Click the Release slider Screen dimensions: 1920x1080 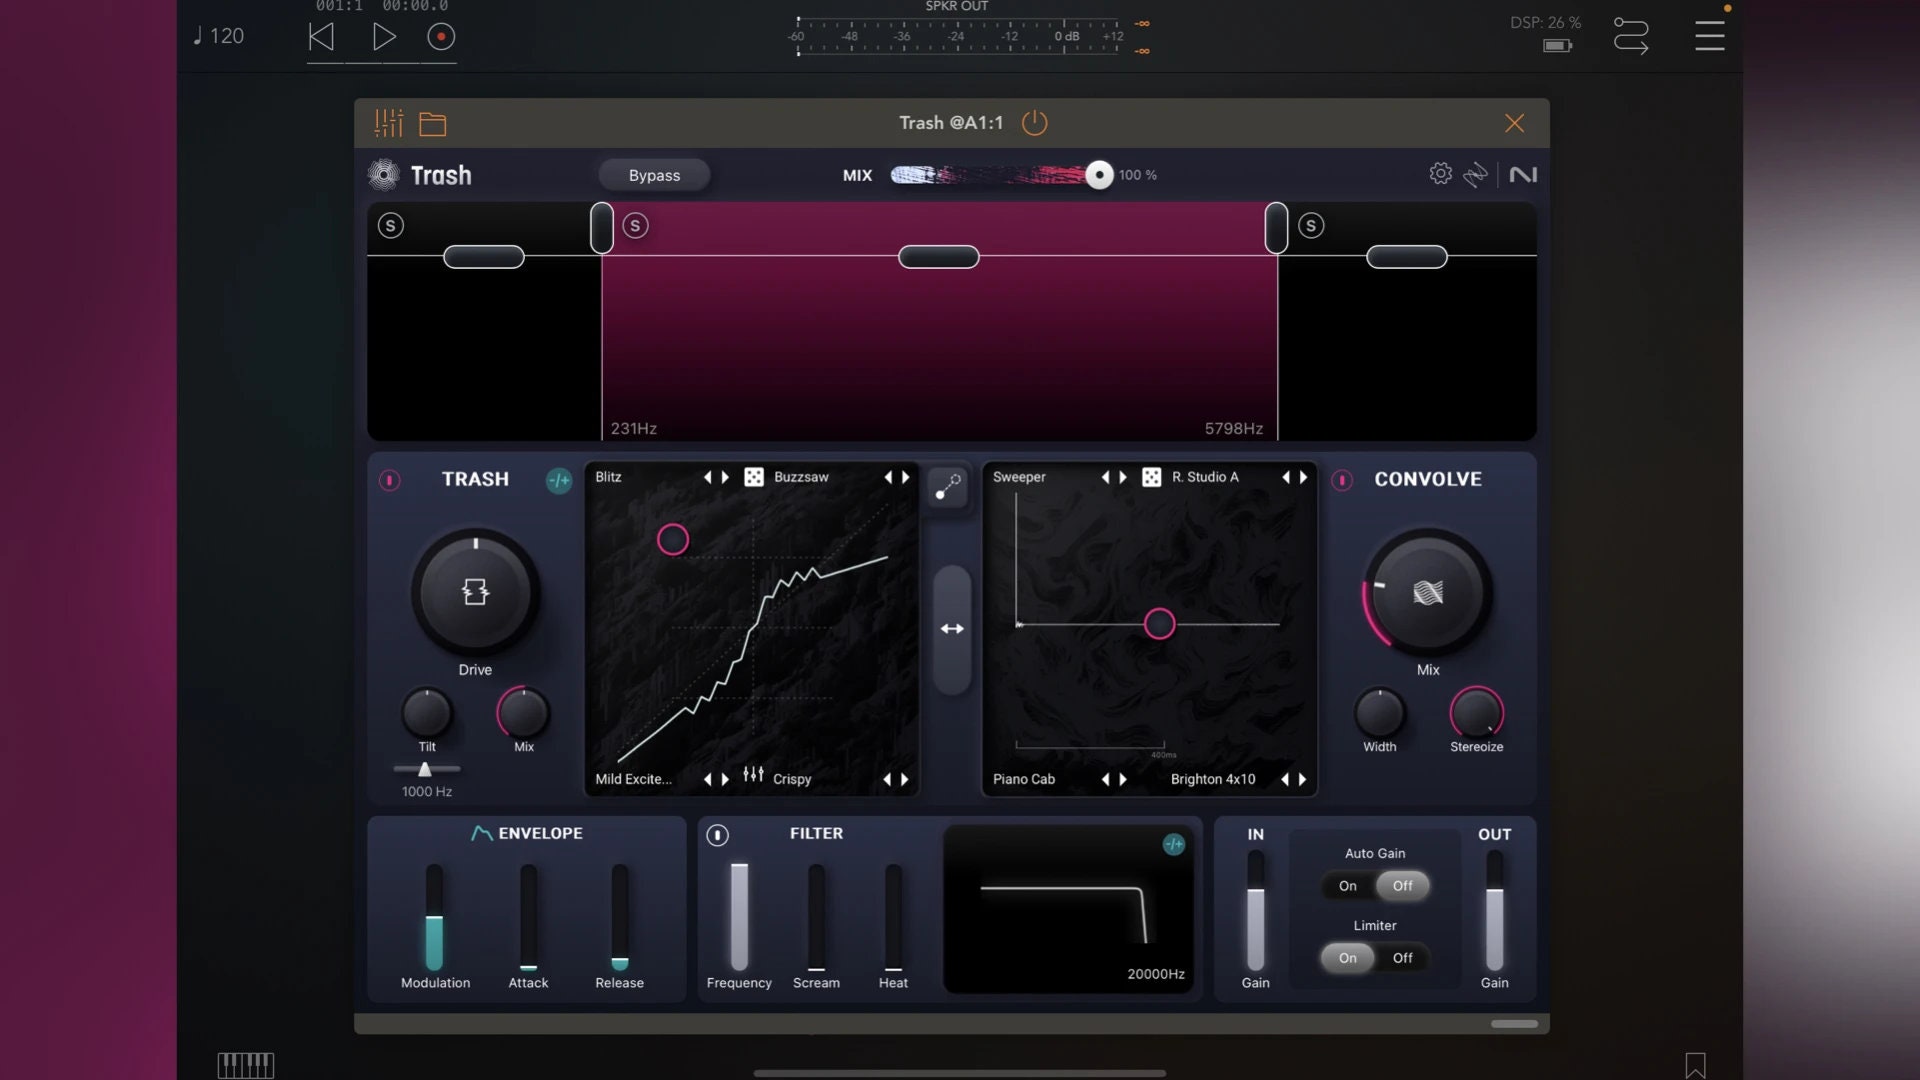(x=620, y=917)
